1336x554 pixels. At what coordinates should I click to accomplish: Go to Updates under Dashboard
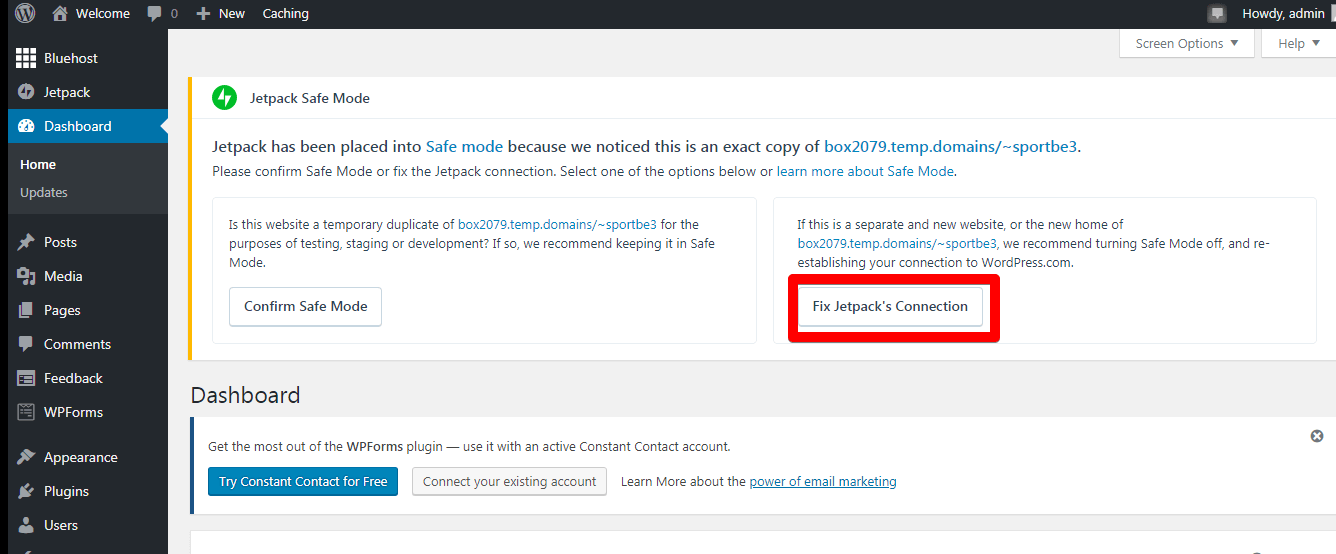(44, 192)
